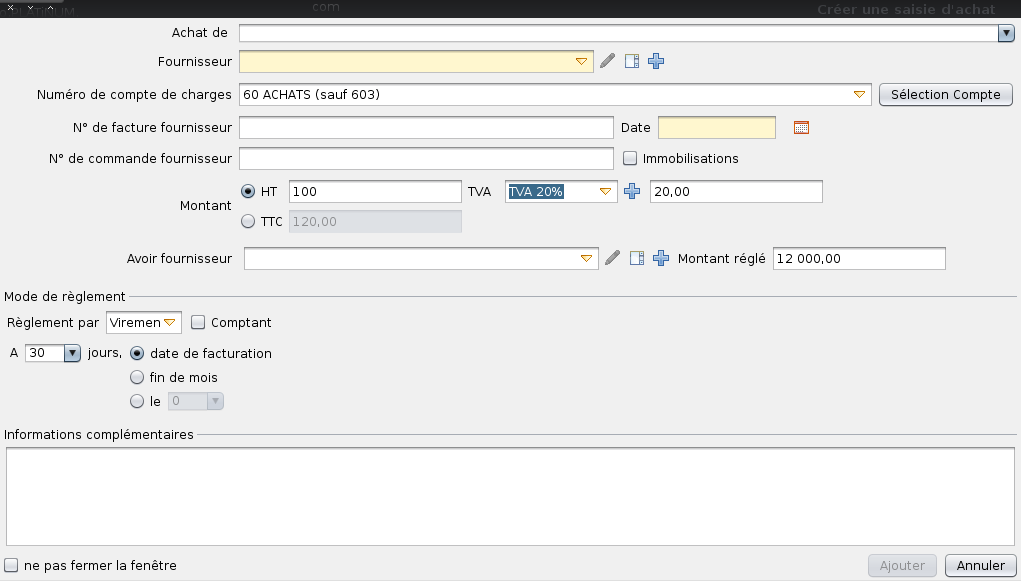Expand the 'Achat de' dropdown arrow
The height and width of the screenshot is (581, 1021).
click(x=1006, y=34)
